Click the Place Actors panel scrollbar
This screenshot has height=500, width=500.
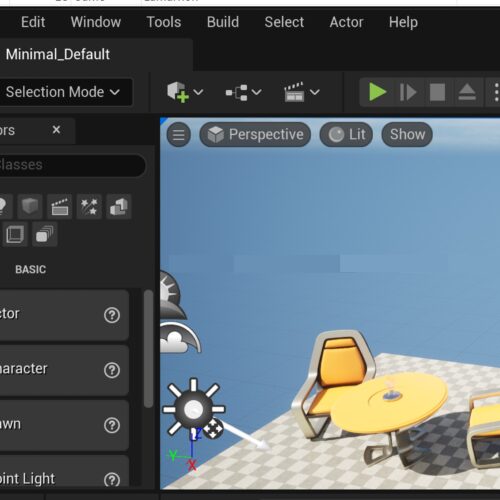(148, 348)
